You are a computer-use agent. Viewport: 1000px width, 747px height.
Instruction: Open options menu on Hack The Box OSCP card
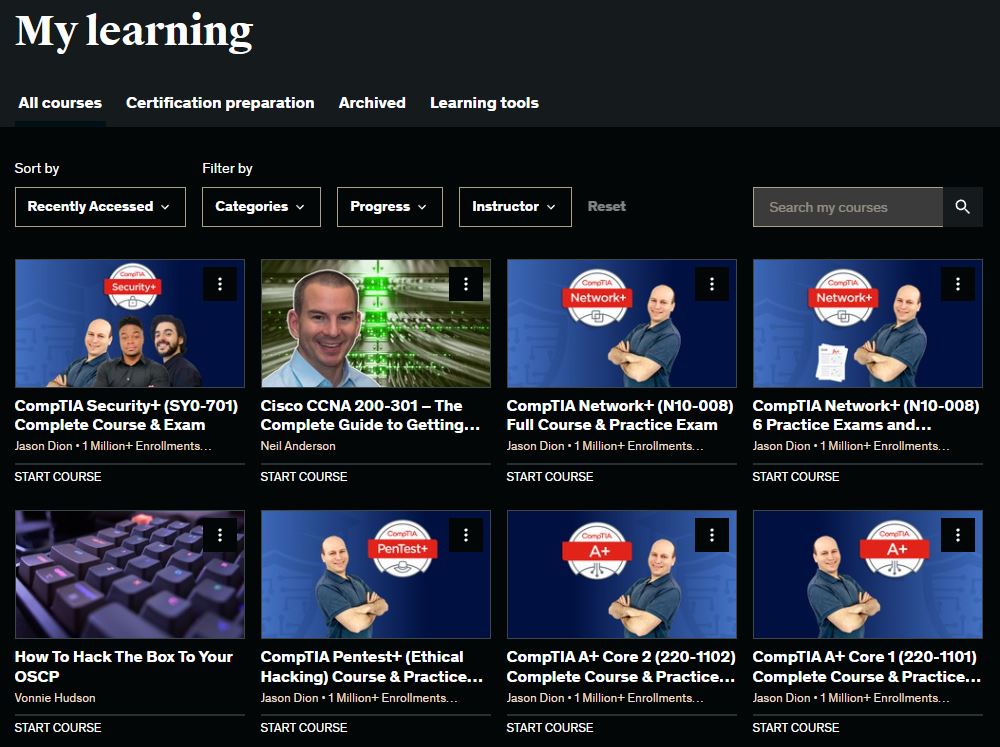click(x=220, y=535)
